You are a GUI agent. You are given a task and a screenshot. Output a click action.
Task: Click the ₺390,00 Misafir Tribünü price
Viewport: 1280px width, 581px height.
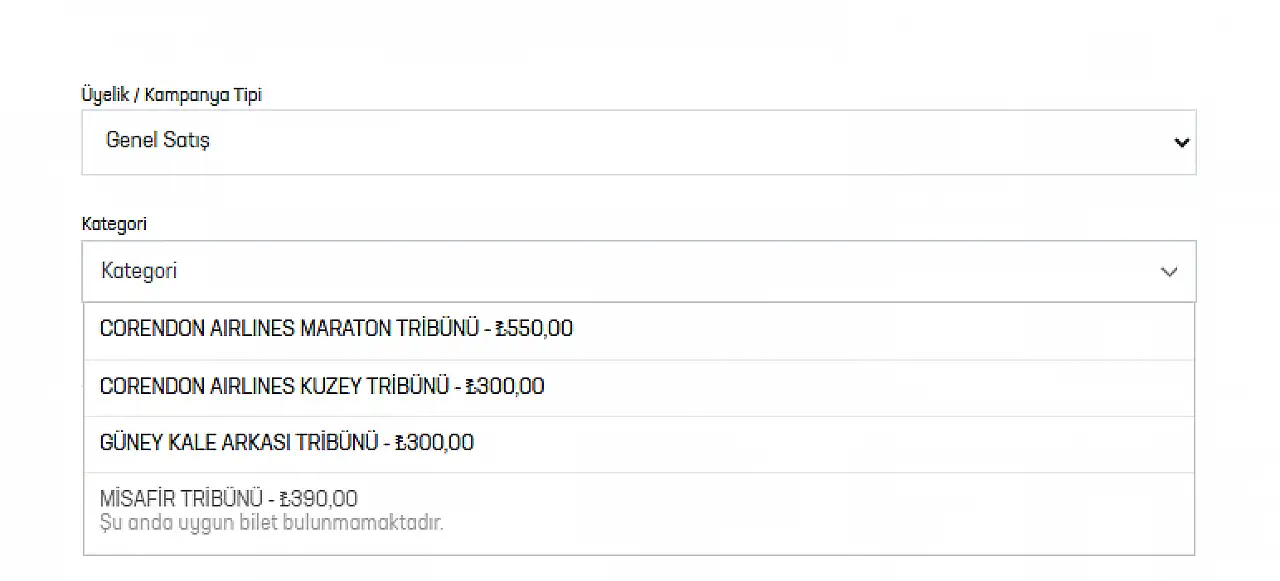tap(319, 499)
